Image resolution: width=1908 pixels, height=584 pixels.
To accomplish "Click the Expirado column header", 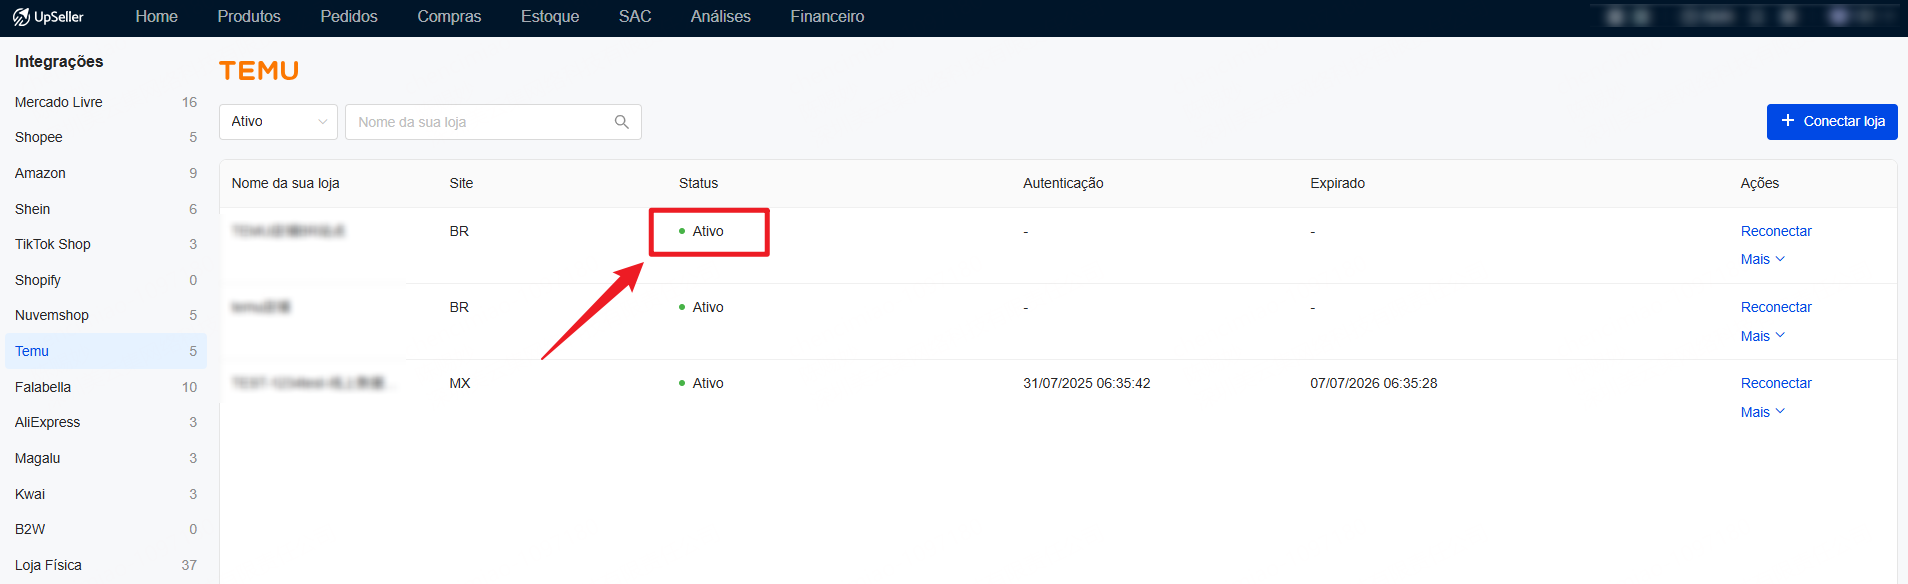I will [x=1337, y=183].
